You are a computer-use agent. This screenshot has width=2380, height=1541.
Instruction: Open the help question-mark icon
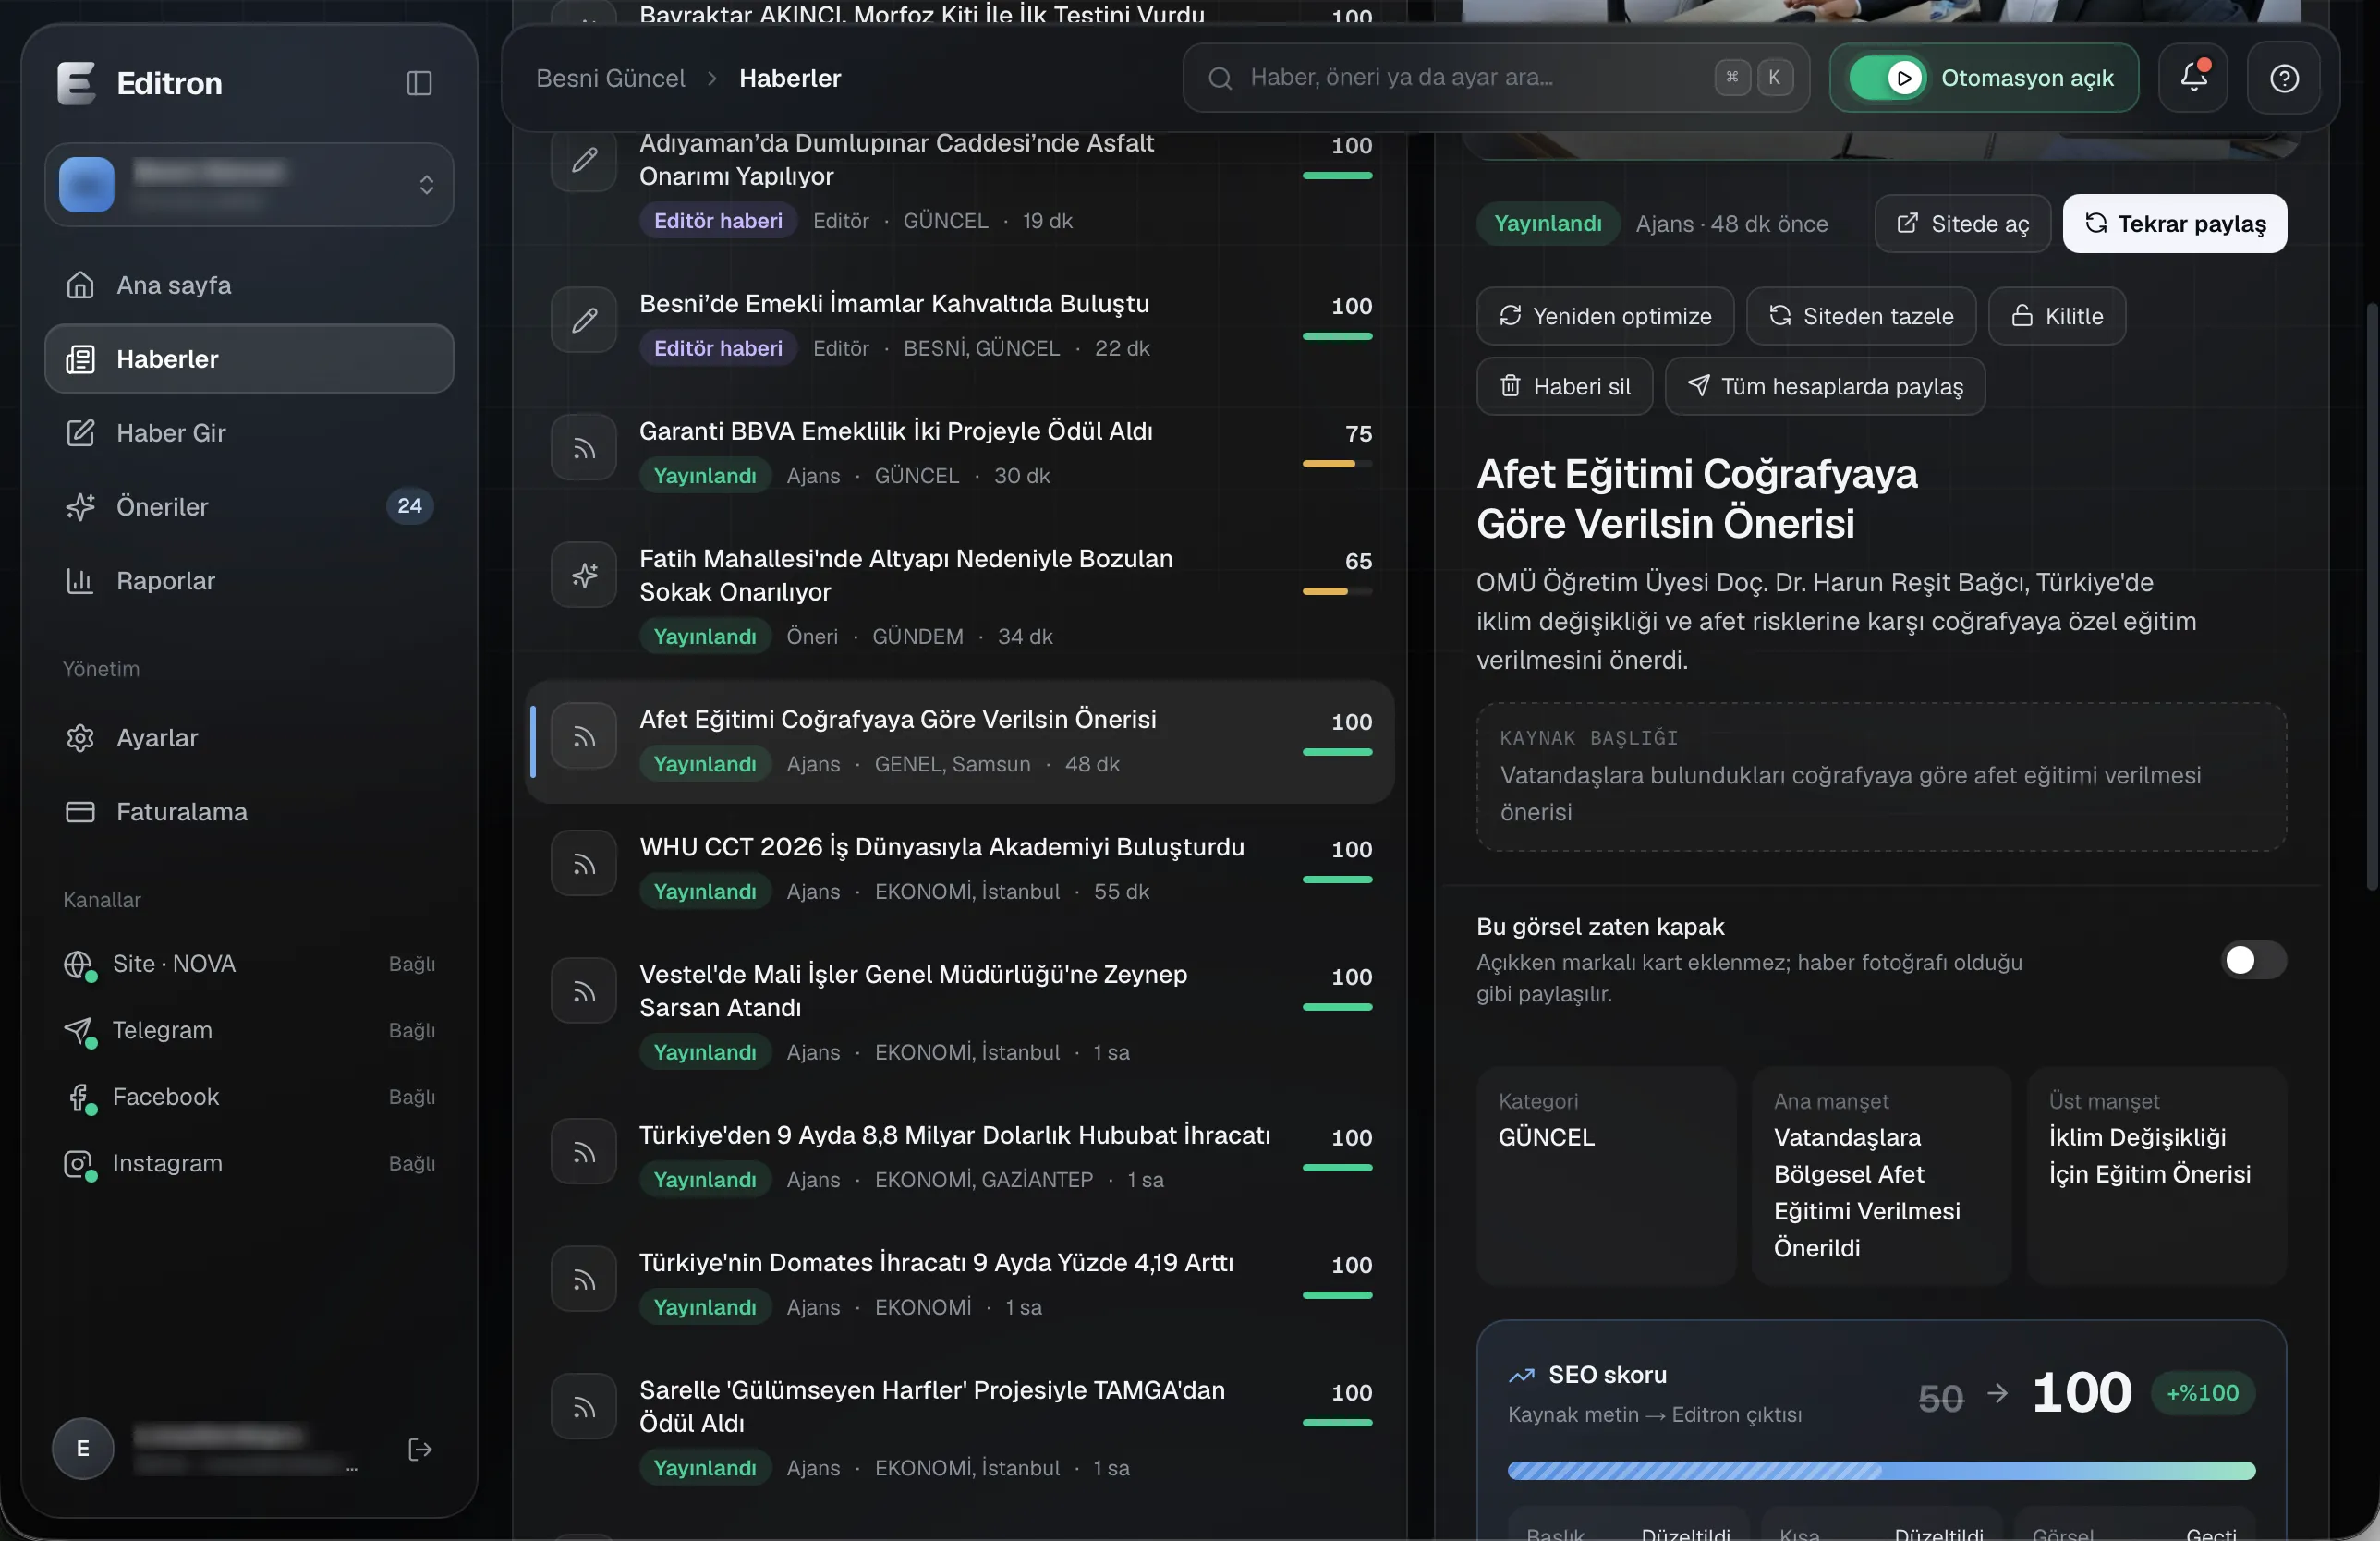click(x=2284, y=77)
